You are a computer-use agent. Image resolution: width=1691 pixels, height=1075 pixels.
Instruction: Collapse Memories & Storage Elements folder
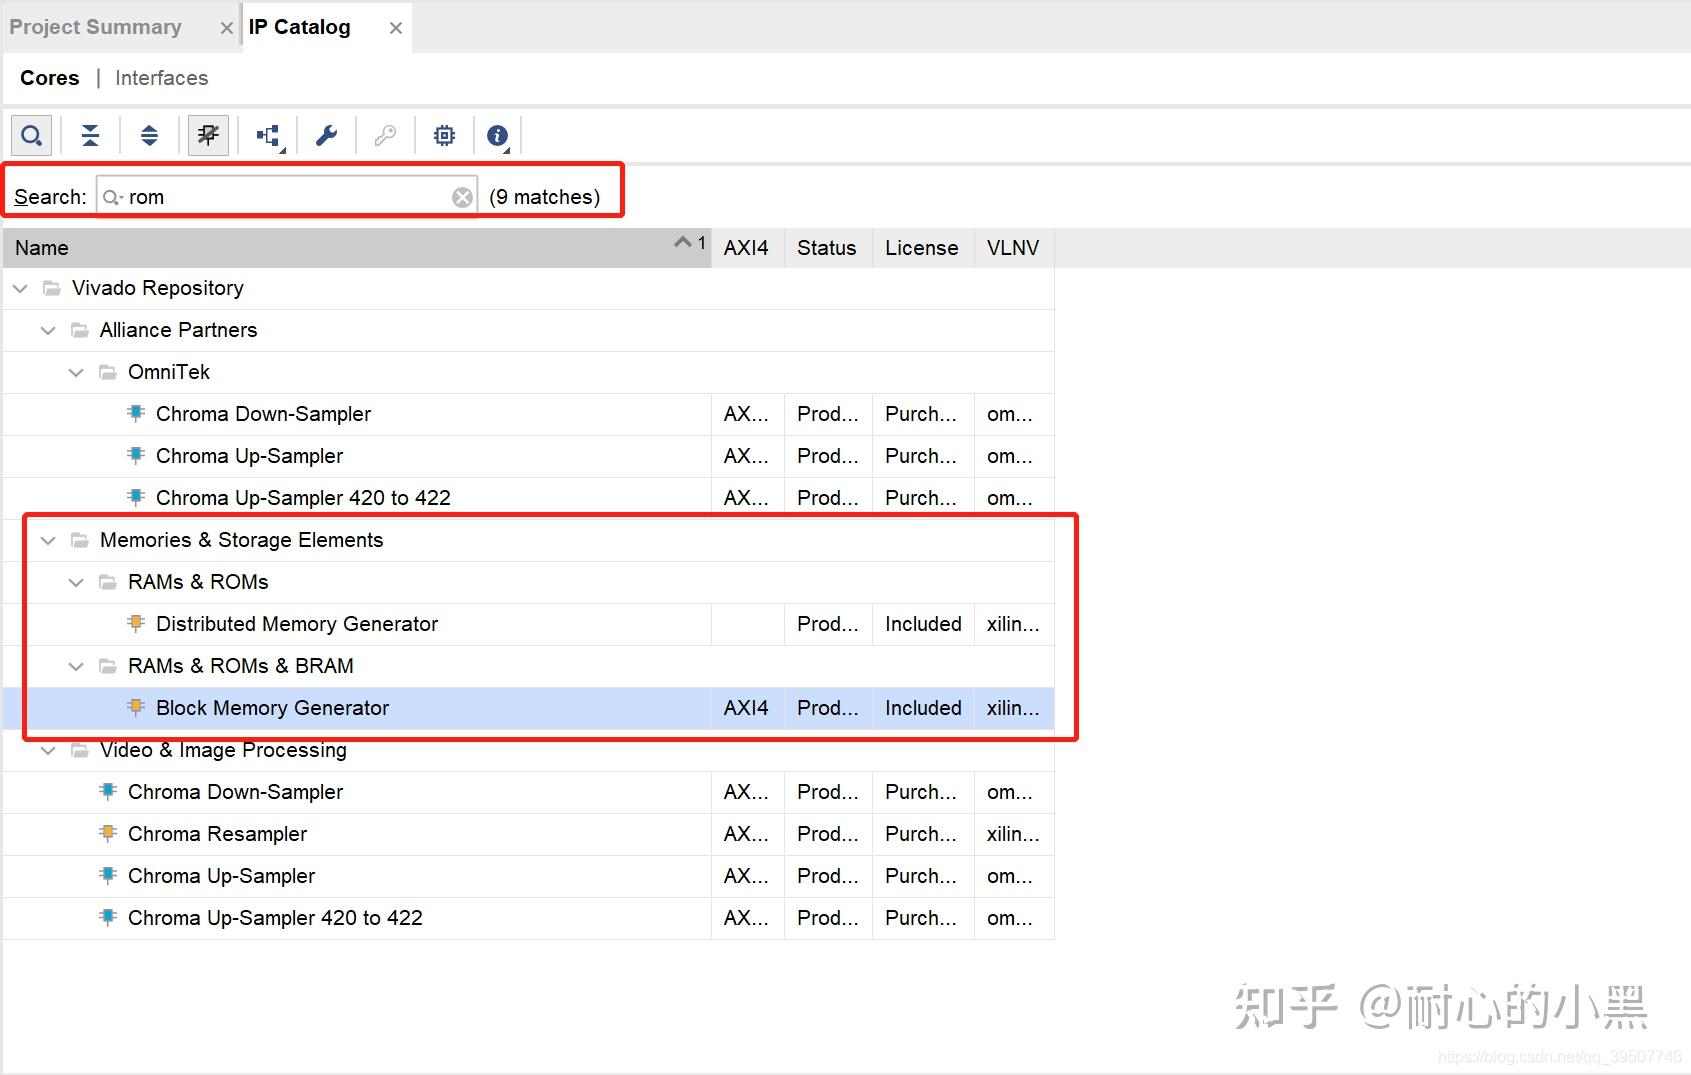coord(48,540)
